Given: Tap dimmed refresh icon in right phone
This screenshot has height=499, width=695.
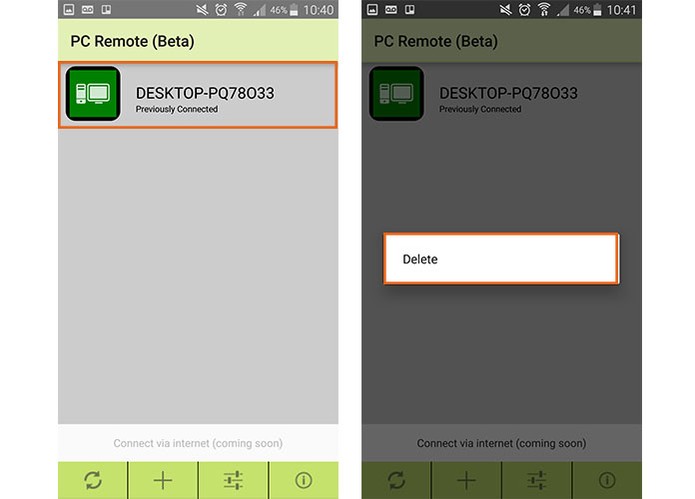Looking at the screenshot, I should point(396,480).
